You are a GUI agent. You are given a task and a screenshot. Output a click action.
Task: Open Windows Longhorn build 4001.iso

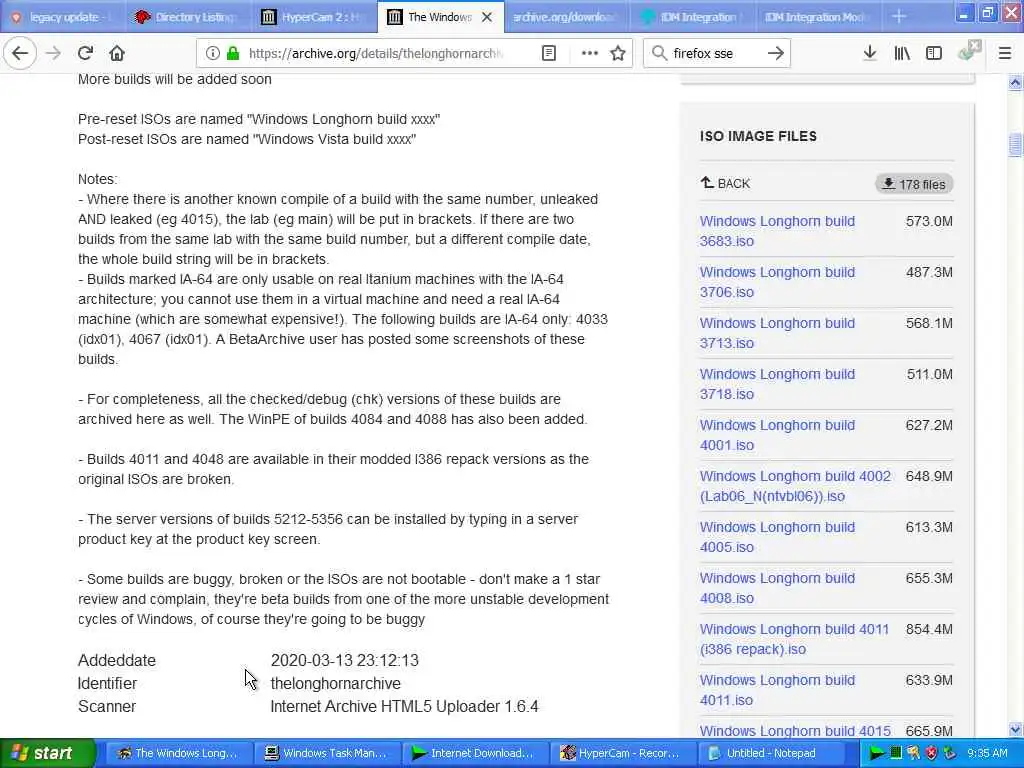[777, 435]
